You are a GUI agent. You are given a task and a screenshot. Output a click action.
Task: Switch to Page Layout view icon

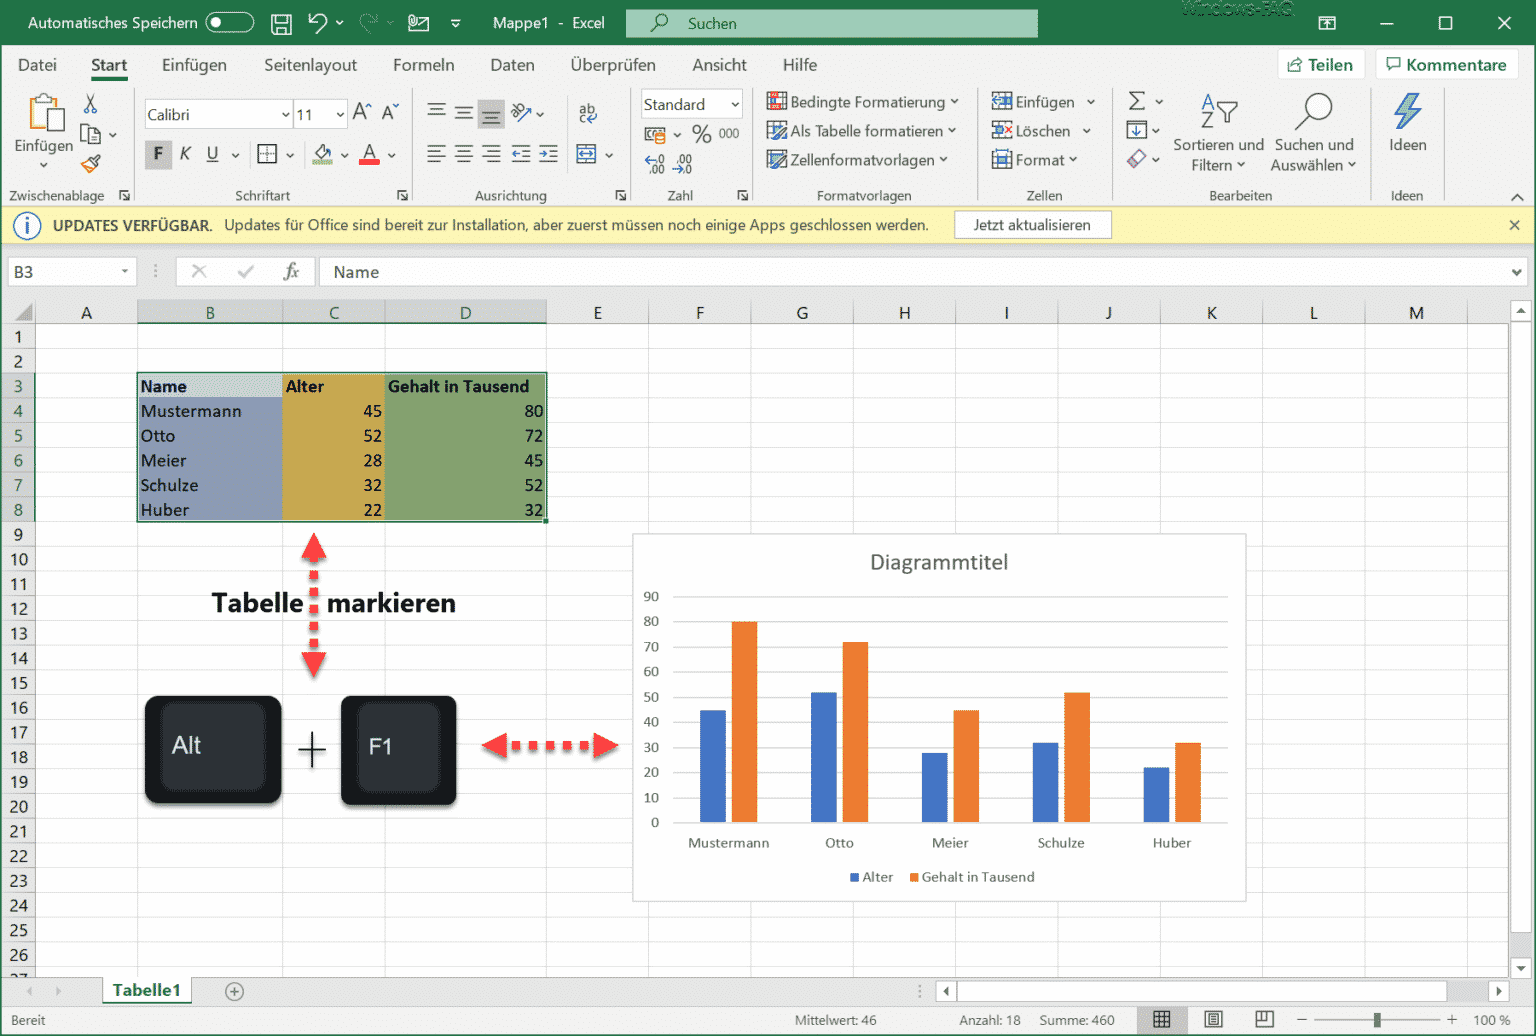1213,1019
